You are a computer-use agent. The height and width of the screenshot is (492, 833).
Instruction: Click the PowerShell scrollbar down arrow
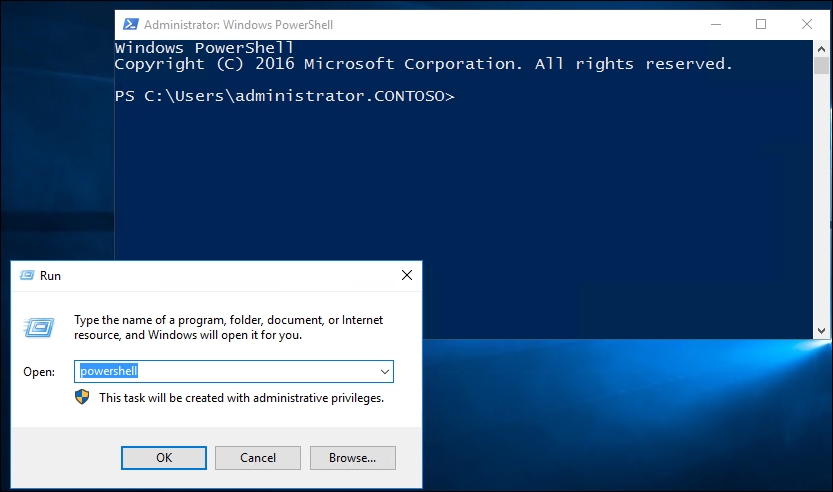[821, 330]
